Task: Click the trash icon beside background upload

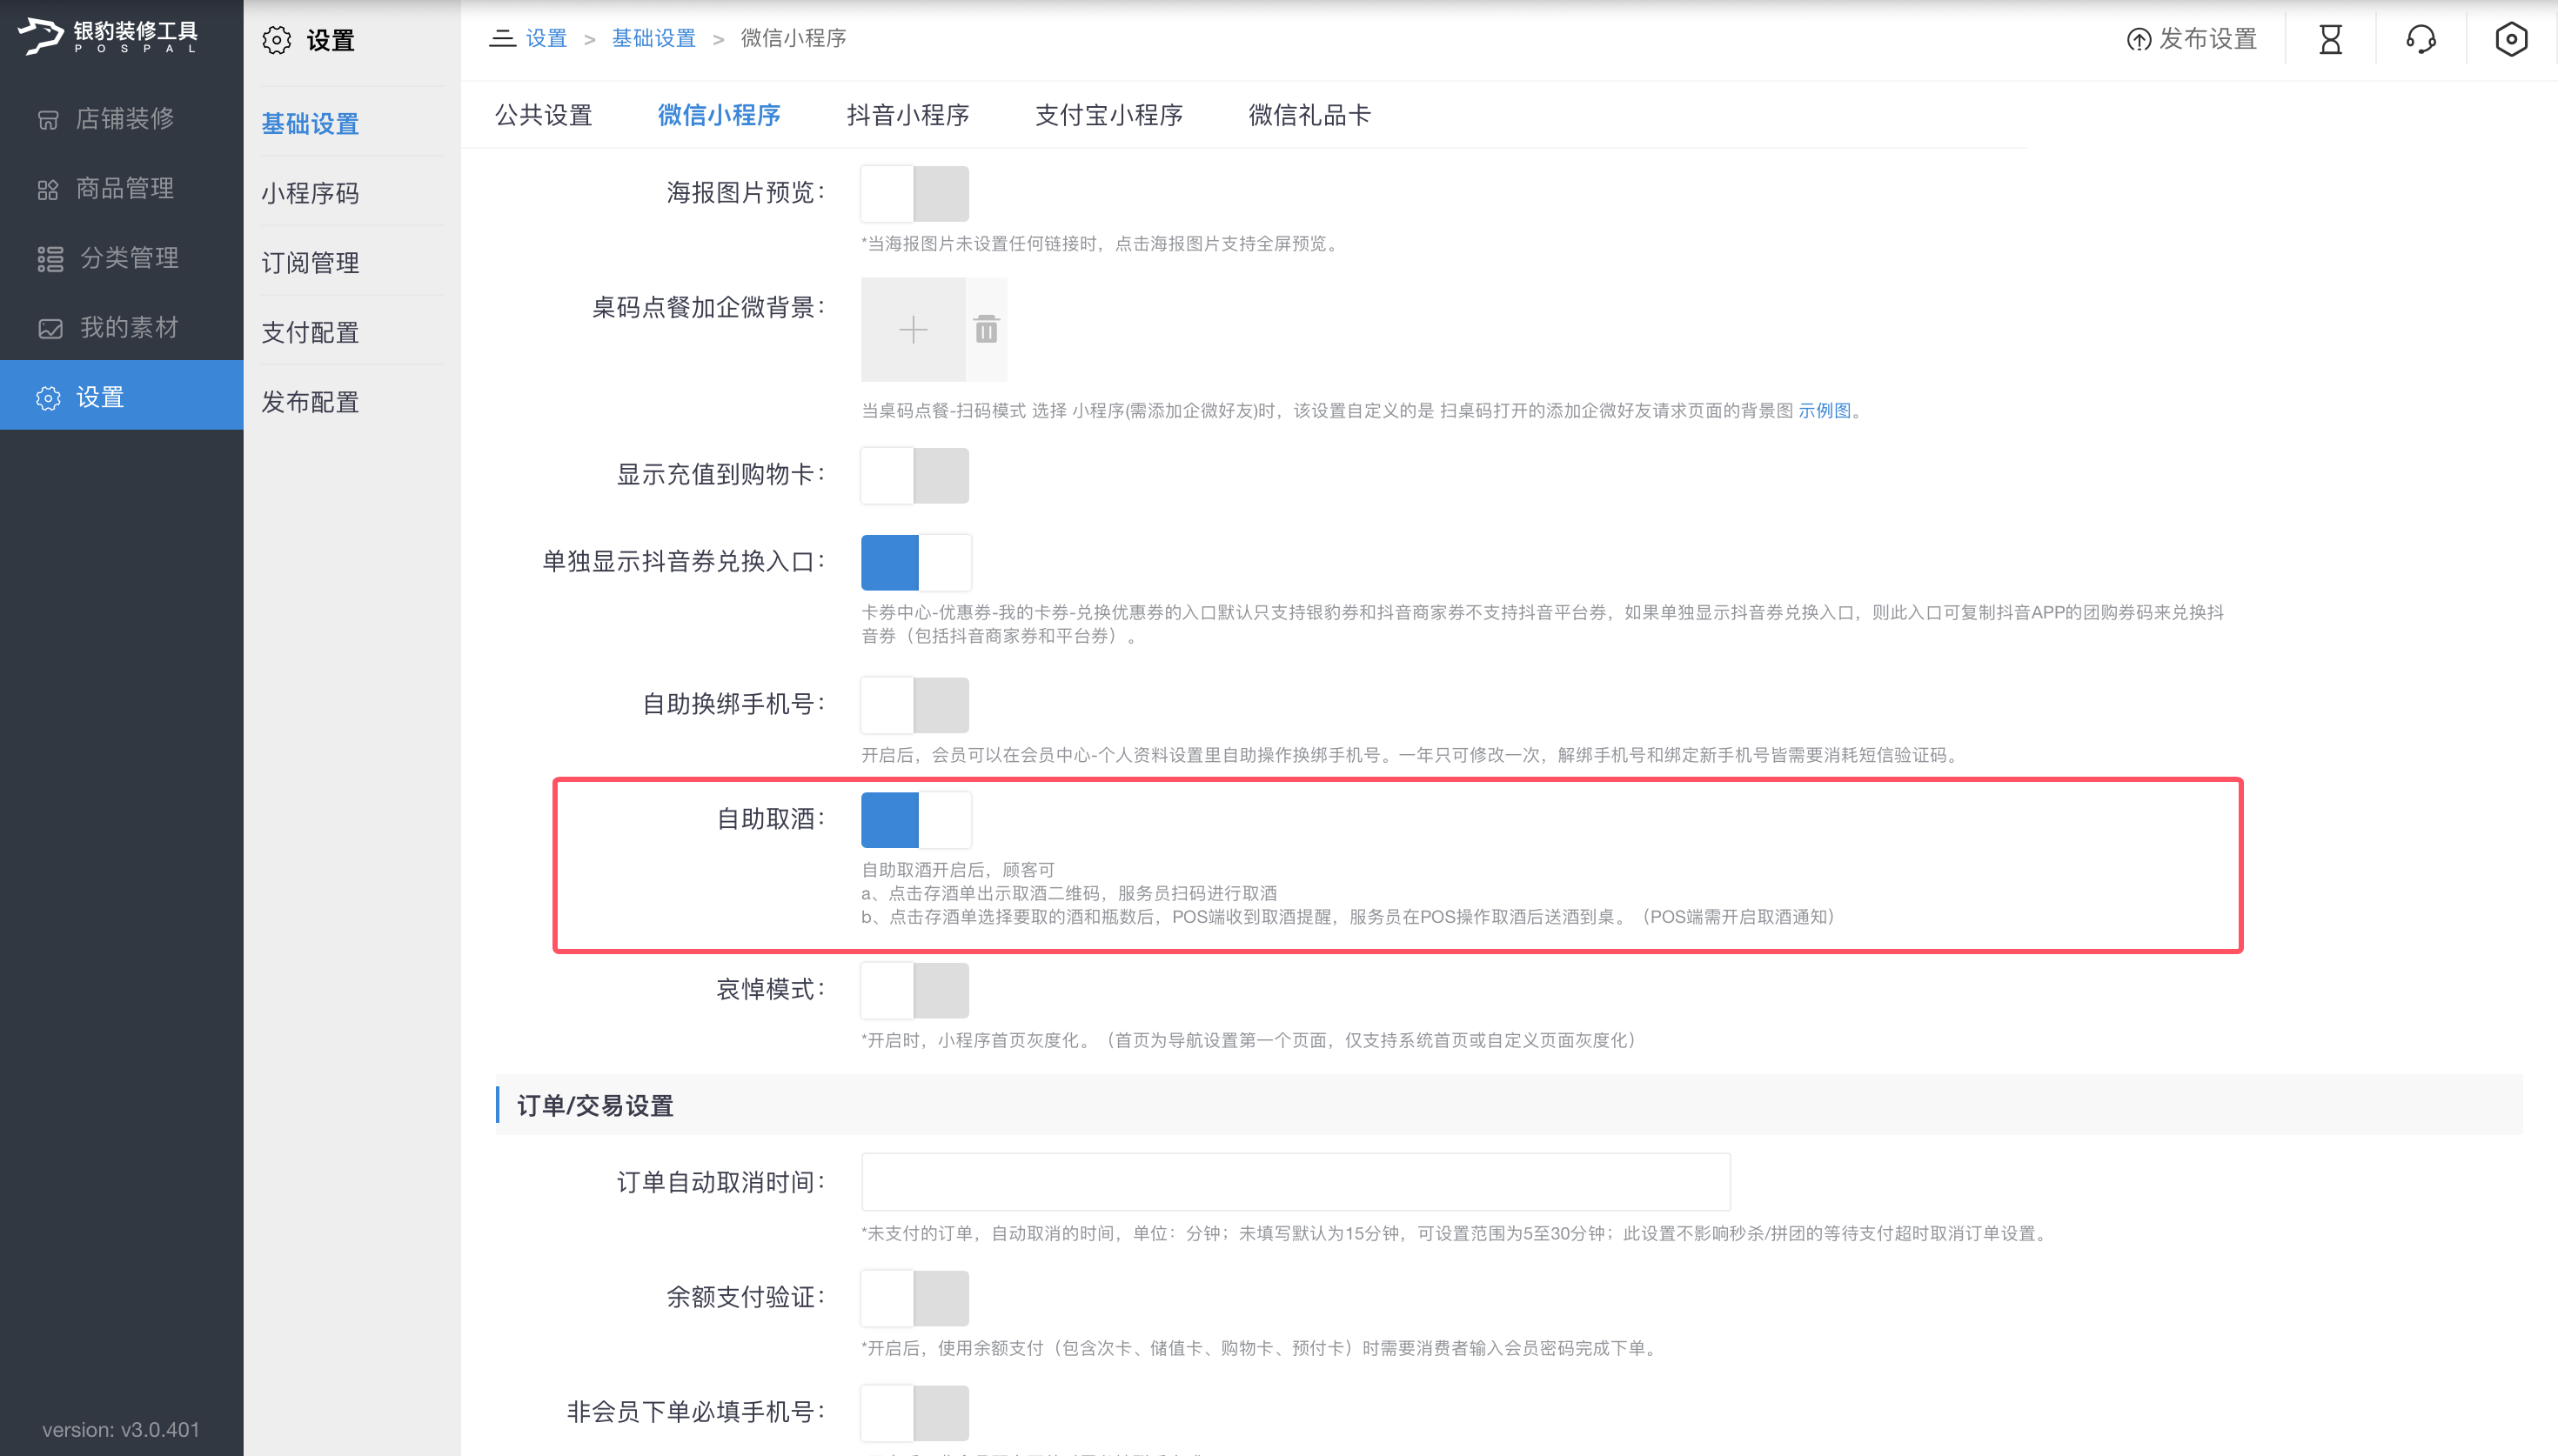Action: 986,329
